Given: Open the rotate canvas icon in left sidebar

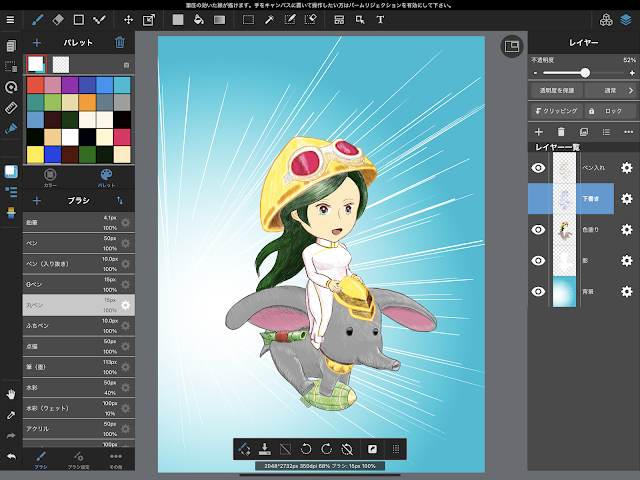Looking at the screenshot, I should 11,87.
